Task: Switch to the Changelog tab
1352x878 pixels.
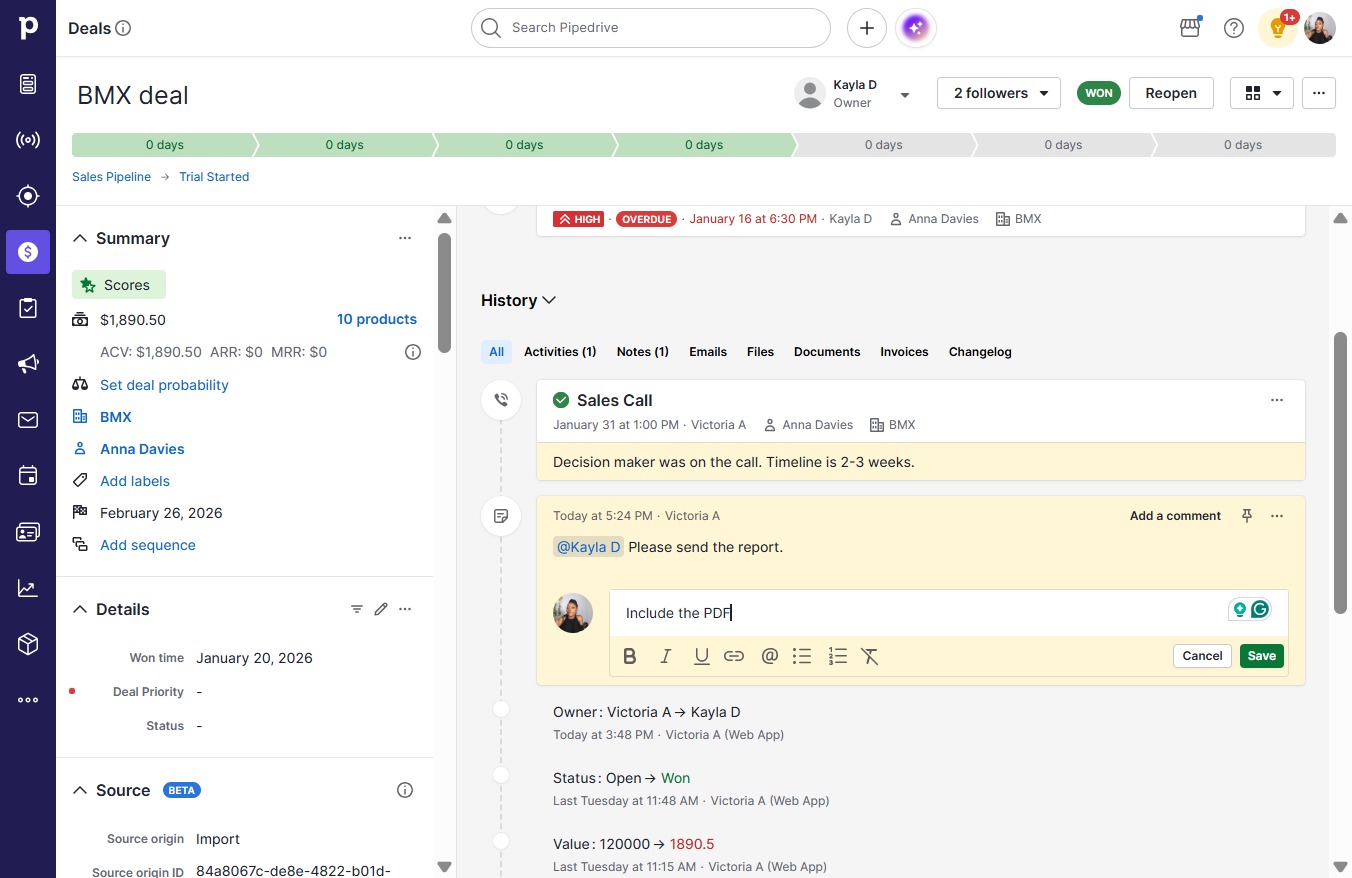Action: [980, 352]
